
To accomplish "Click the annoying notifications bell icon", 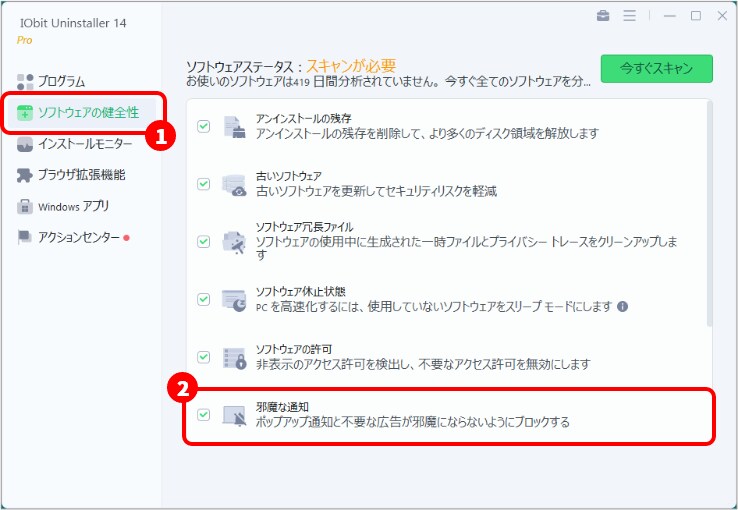I will point(234,415).
